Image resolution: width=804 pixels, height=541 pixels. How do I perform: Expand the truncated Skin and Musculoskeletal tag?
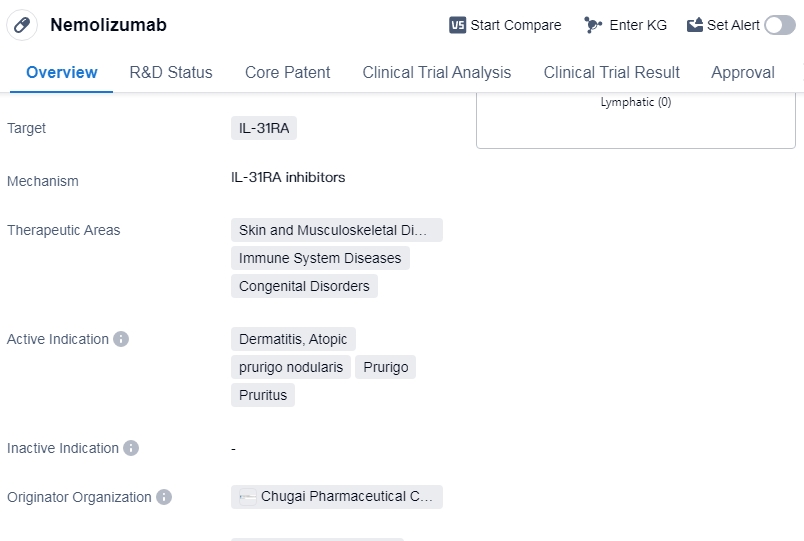[336, 230]
